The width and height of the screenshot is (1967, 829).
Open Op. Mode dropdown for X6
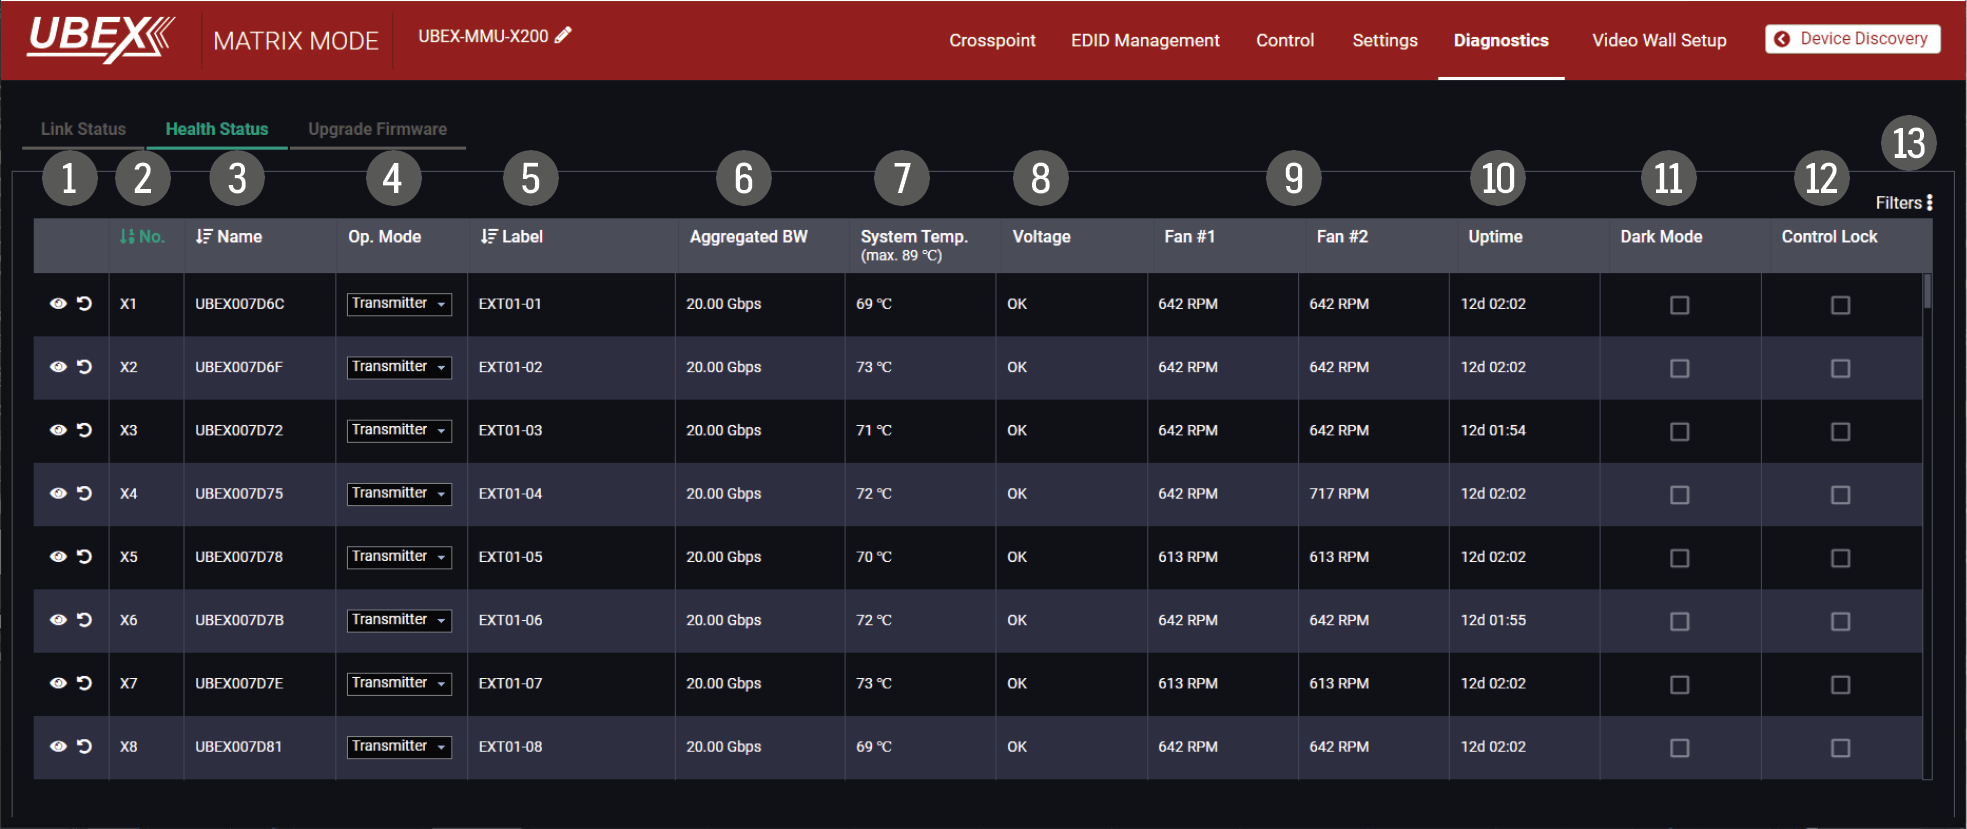tap(399, 620)
